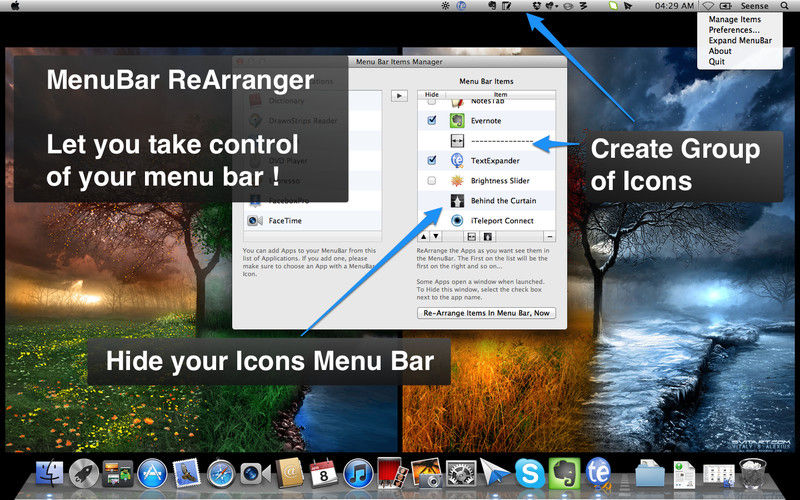Screen dimensions: 800x500
Task: Select the Behind the Curtain list item
Action: click(x=486, y=201)
